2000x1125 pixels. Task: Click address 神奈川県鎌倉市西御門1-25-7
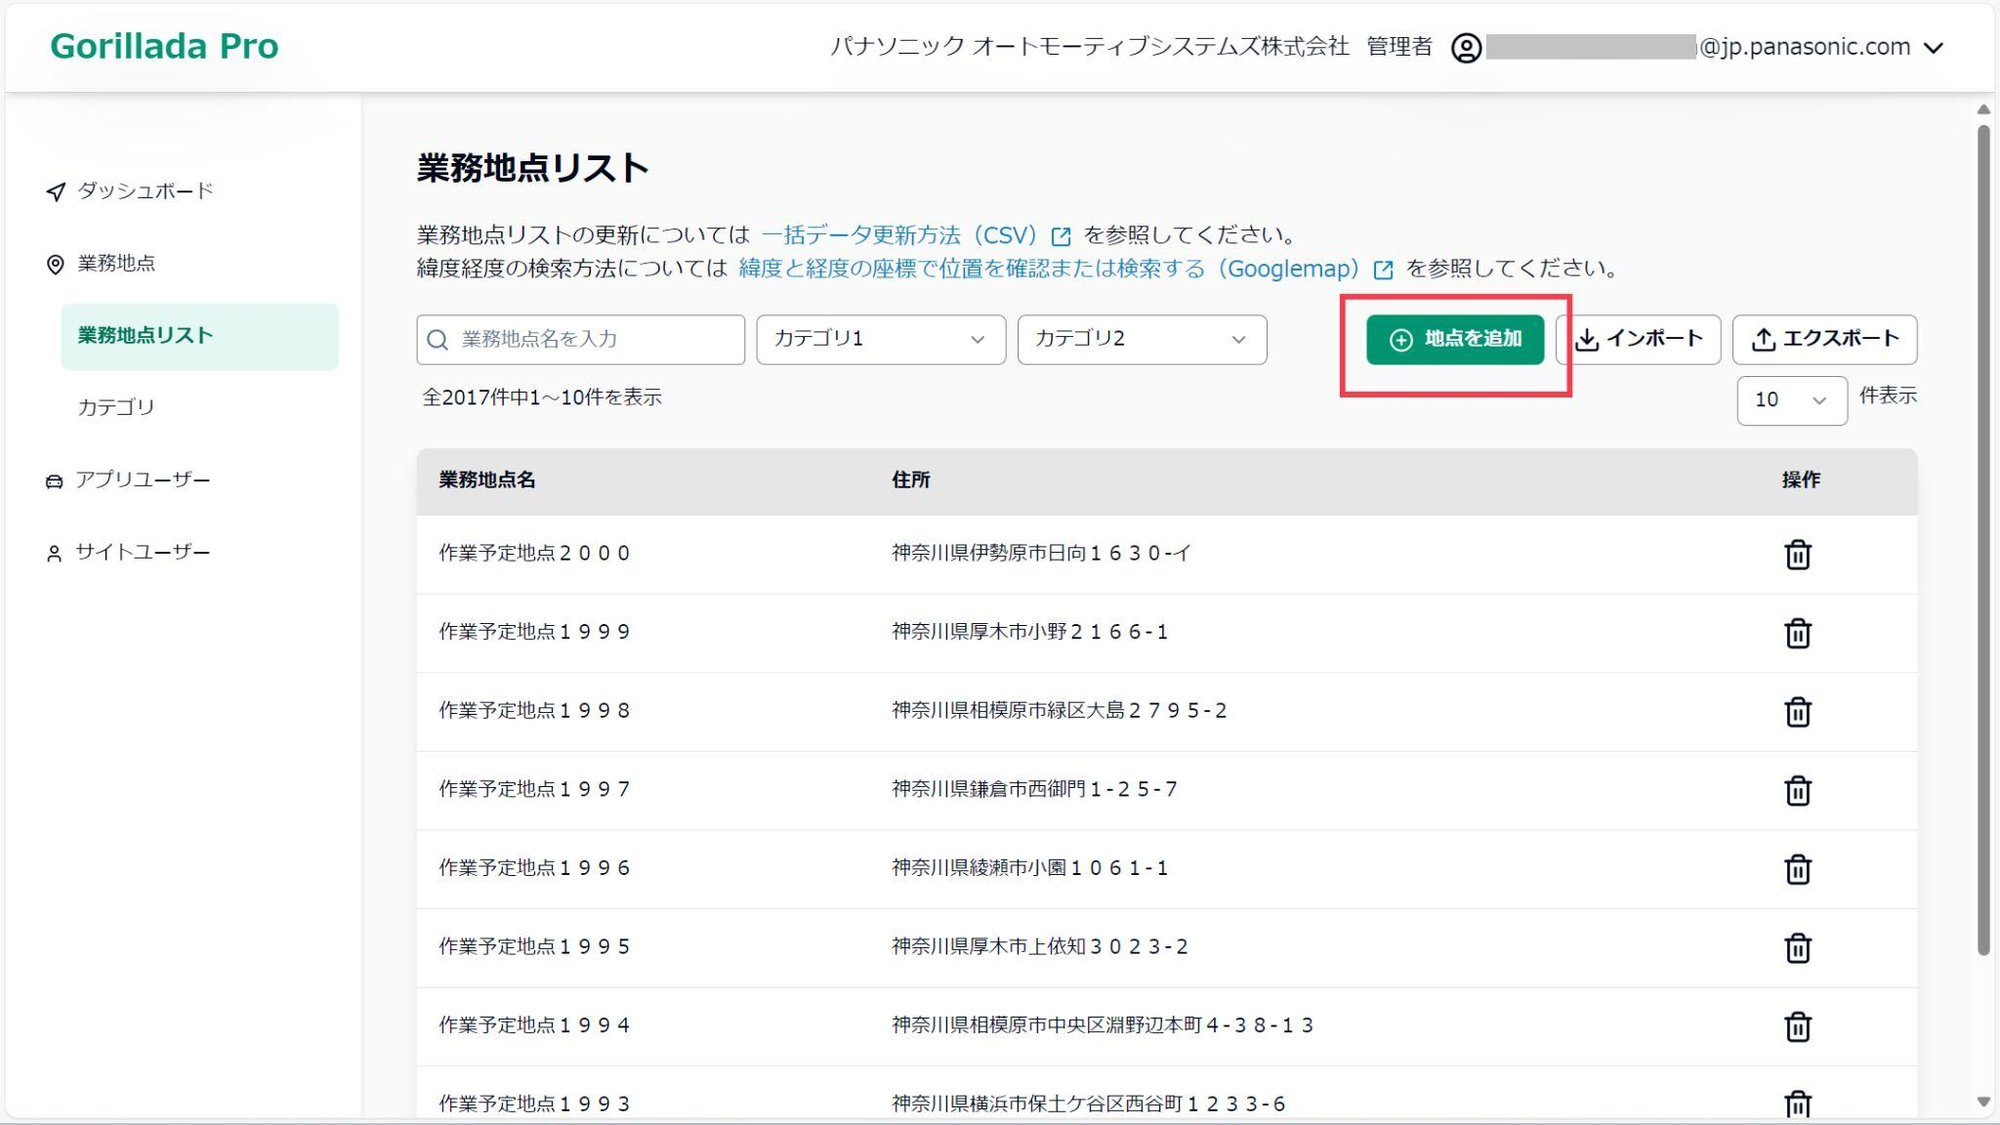1035,789
